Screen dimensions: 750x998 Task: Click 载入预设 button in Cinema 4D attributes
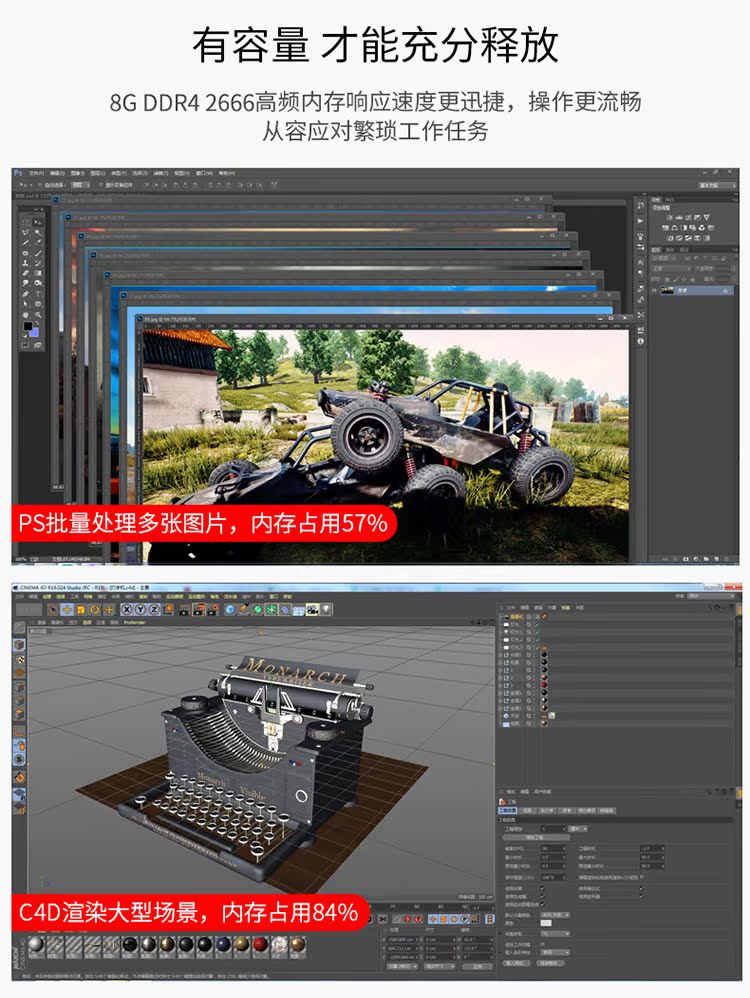[516, 963]
